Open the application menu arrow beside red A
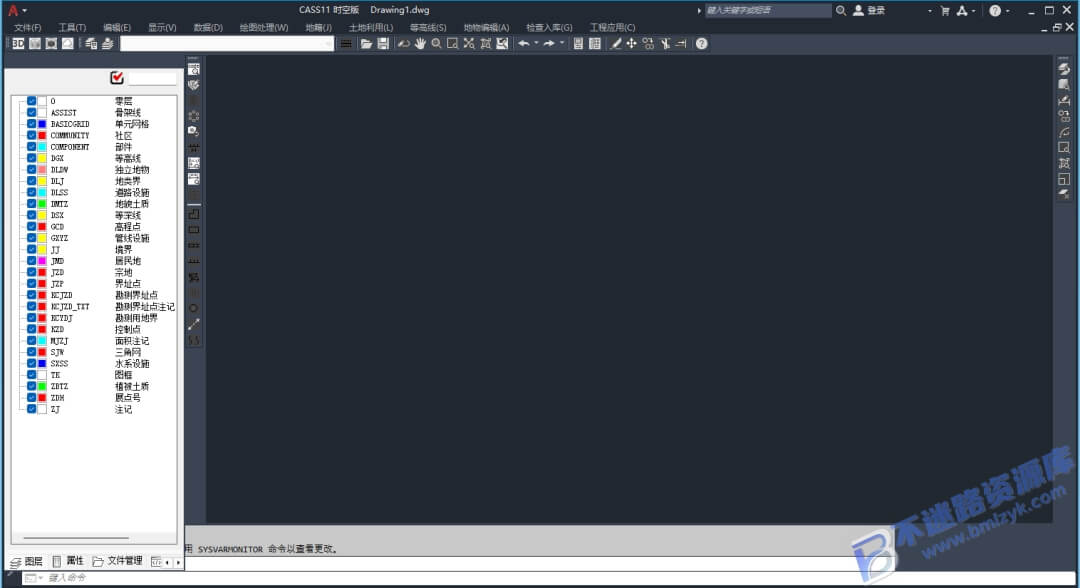Viewport: 1080px width, 588px height. [25, 10]
